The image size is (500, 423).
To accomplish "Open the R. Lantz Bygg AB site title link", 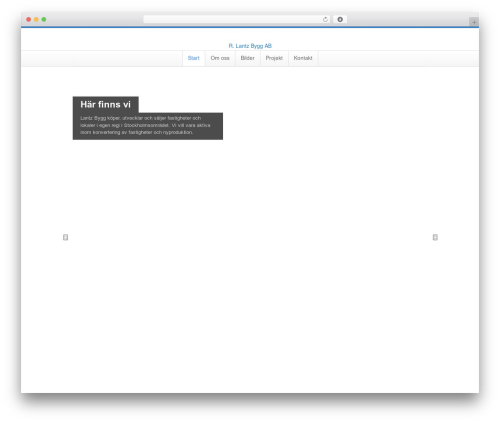I will tap(250, 46).
